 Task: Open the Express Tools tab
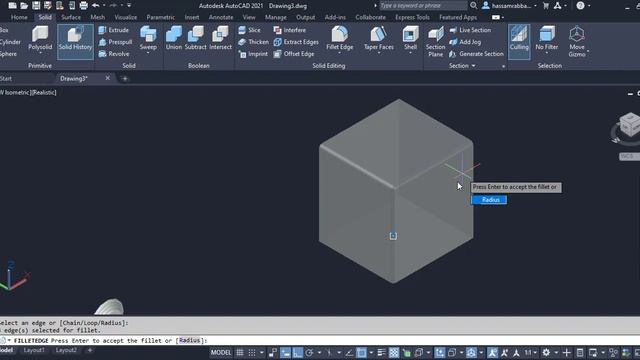pyautogui.click(x=412, y=17)
